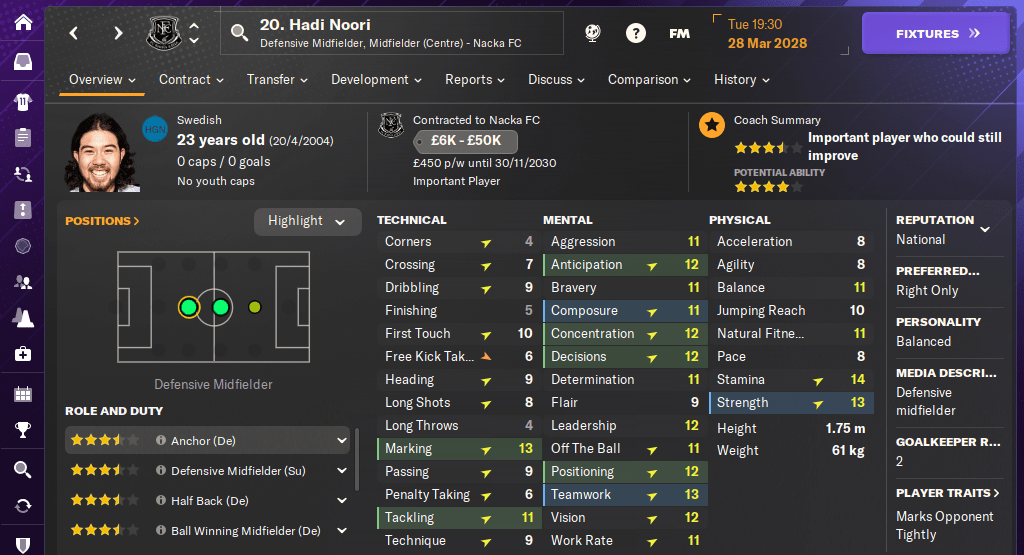
Task: Open the Schedule calendar icon
Action: pos(22,393)
